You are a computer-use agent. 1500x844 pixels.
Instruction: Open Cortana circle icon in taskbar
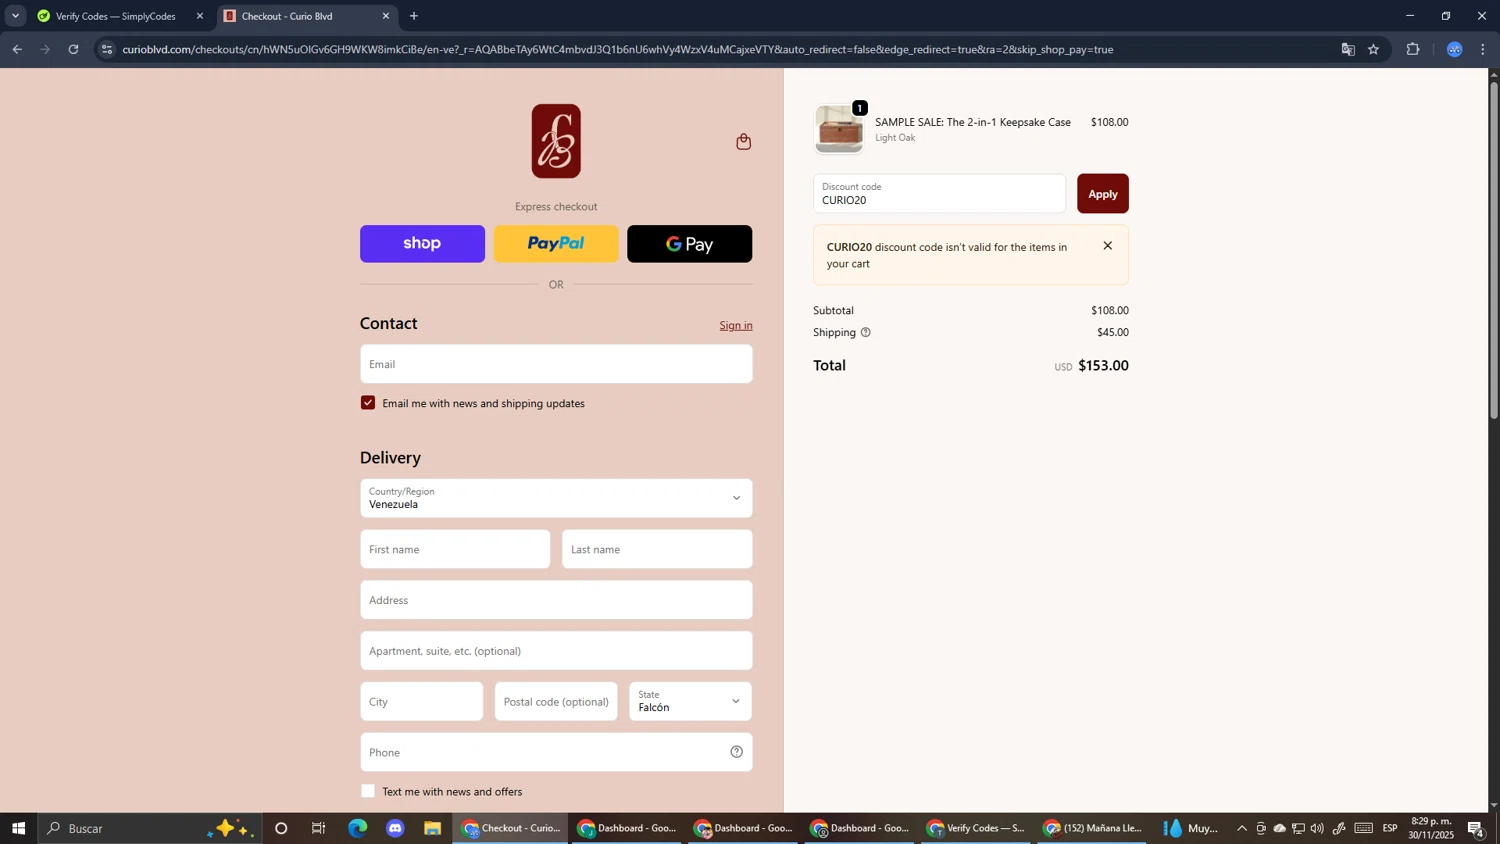tap(281, 828)
